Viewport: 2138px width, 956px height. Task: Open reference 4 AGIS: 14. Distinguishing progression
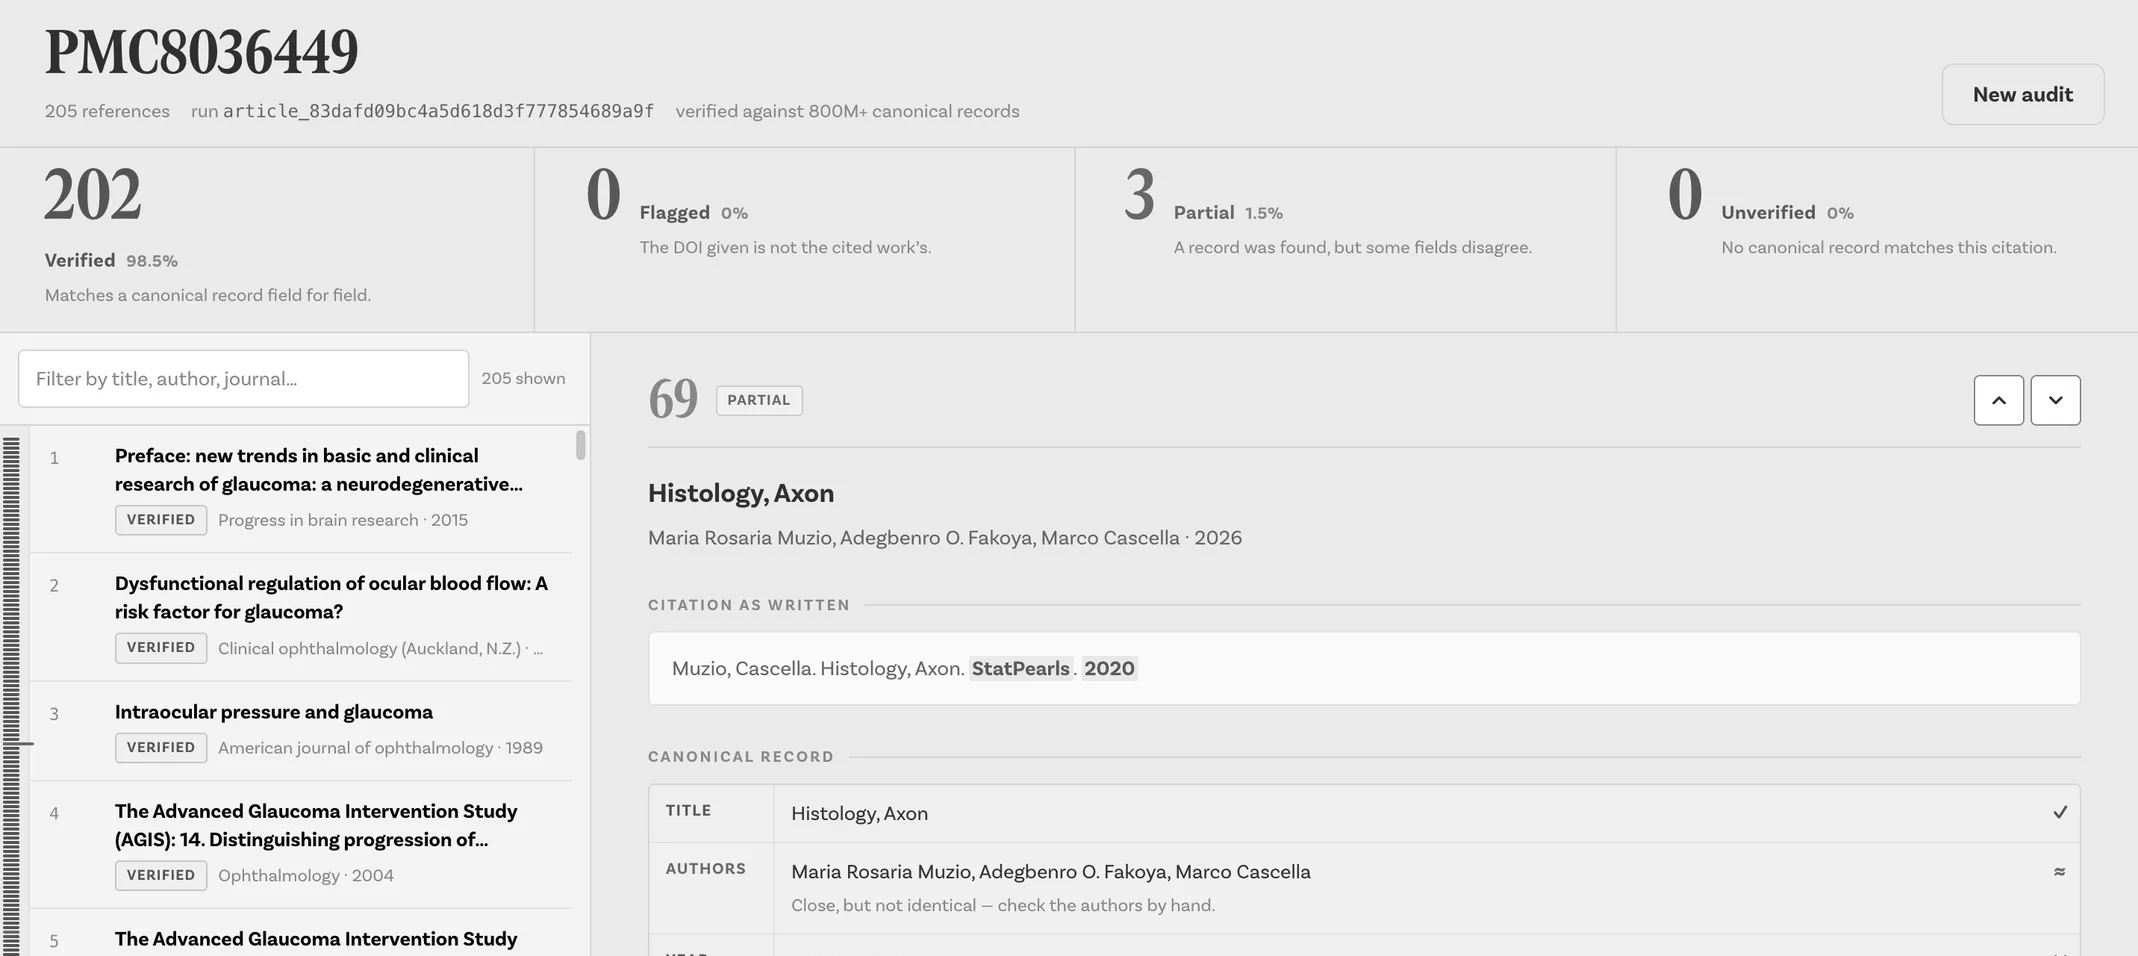pos(300,845)
